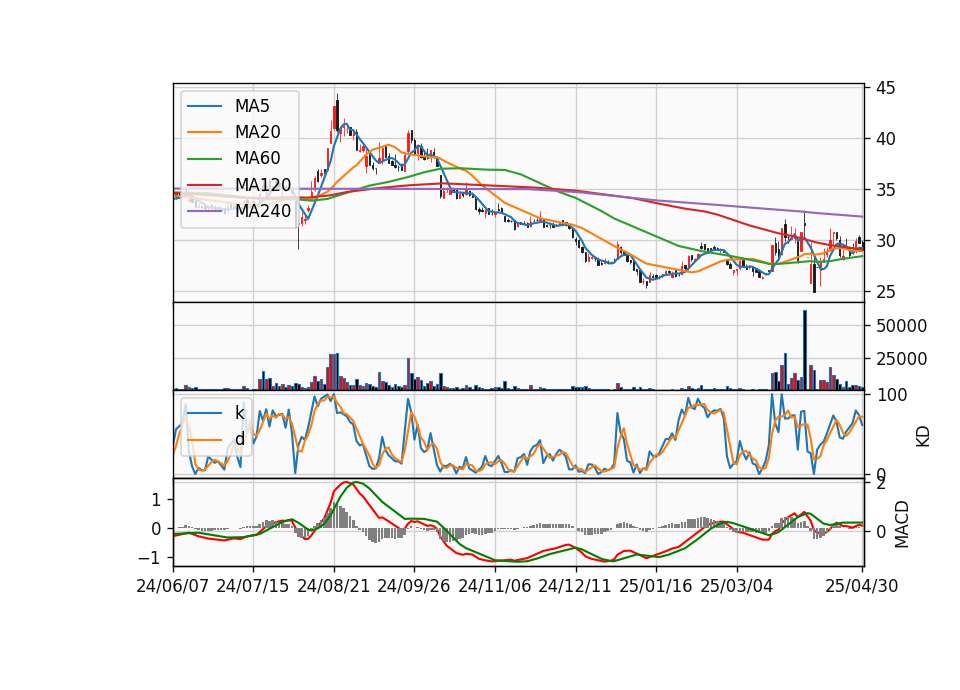
Task: Click the MA60 legend label
Action: tap(257, 158)
